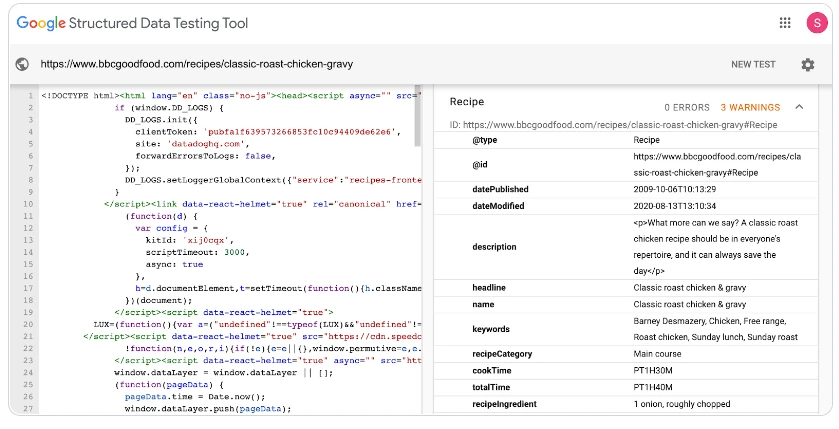Screen dimensions: 839x429
Task: Click the value 2009-10-06T10:13:29
Action: pyautogui.click(x=674, y=189)
